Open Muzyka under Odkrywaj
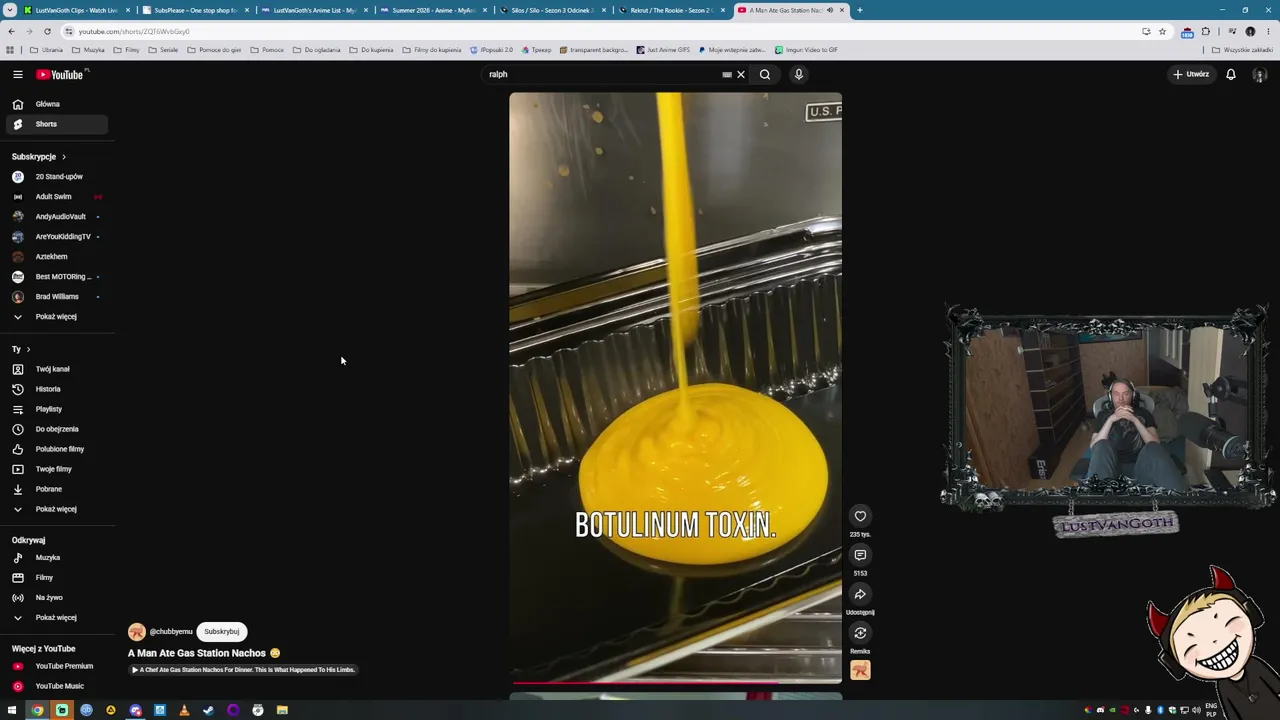The image size is (1280, 720). (x=55, y=558)
